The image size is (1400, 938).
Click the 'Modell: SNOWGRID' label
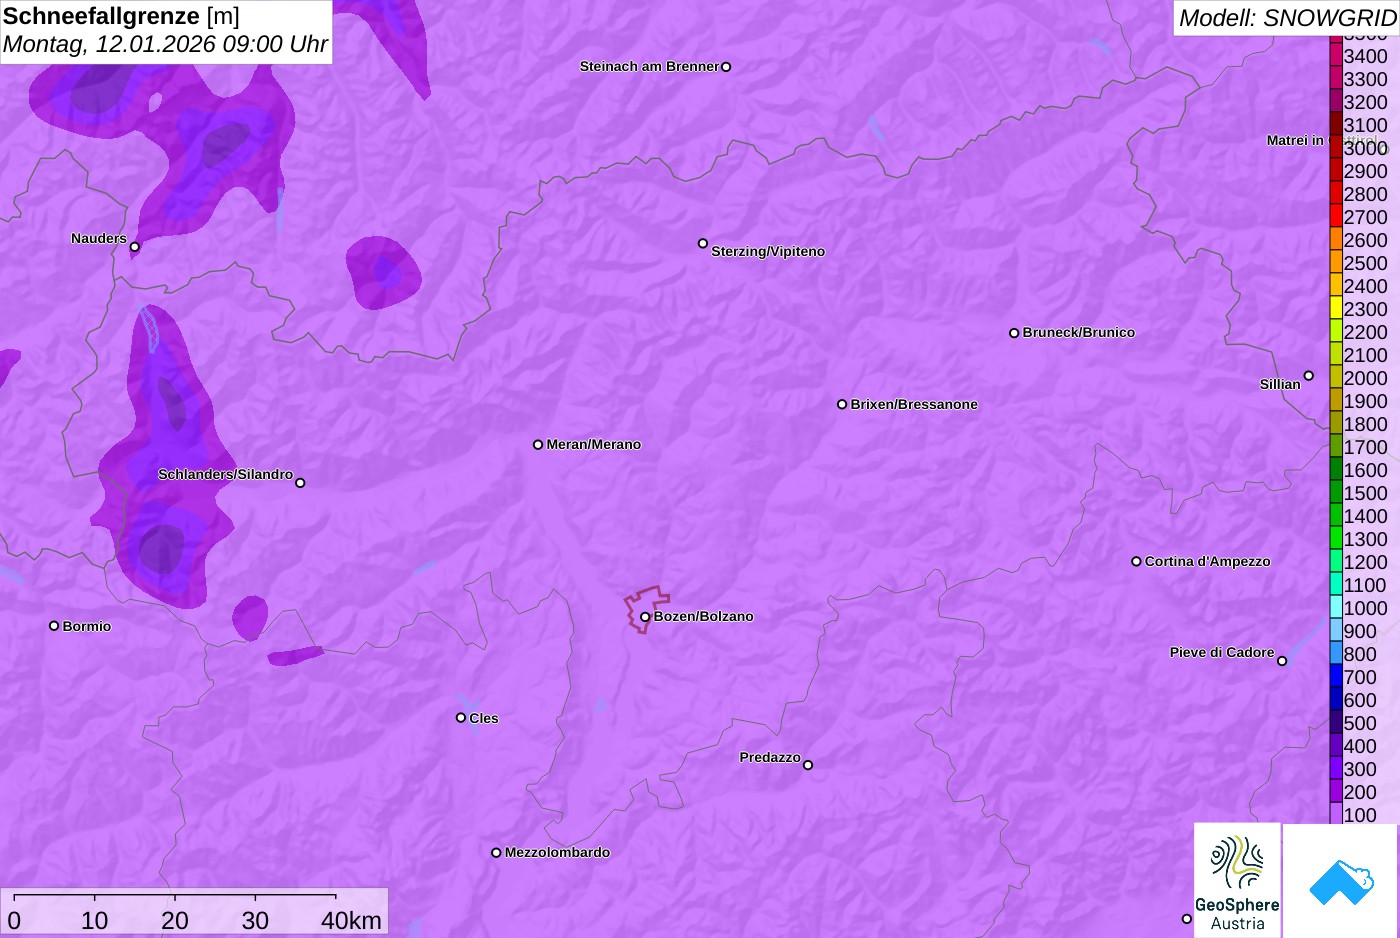pos(1287,18)
